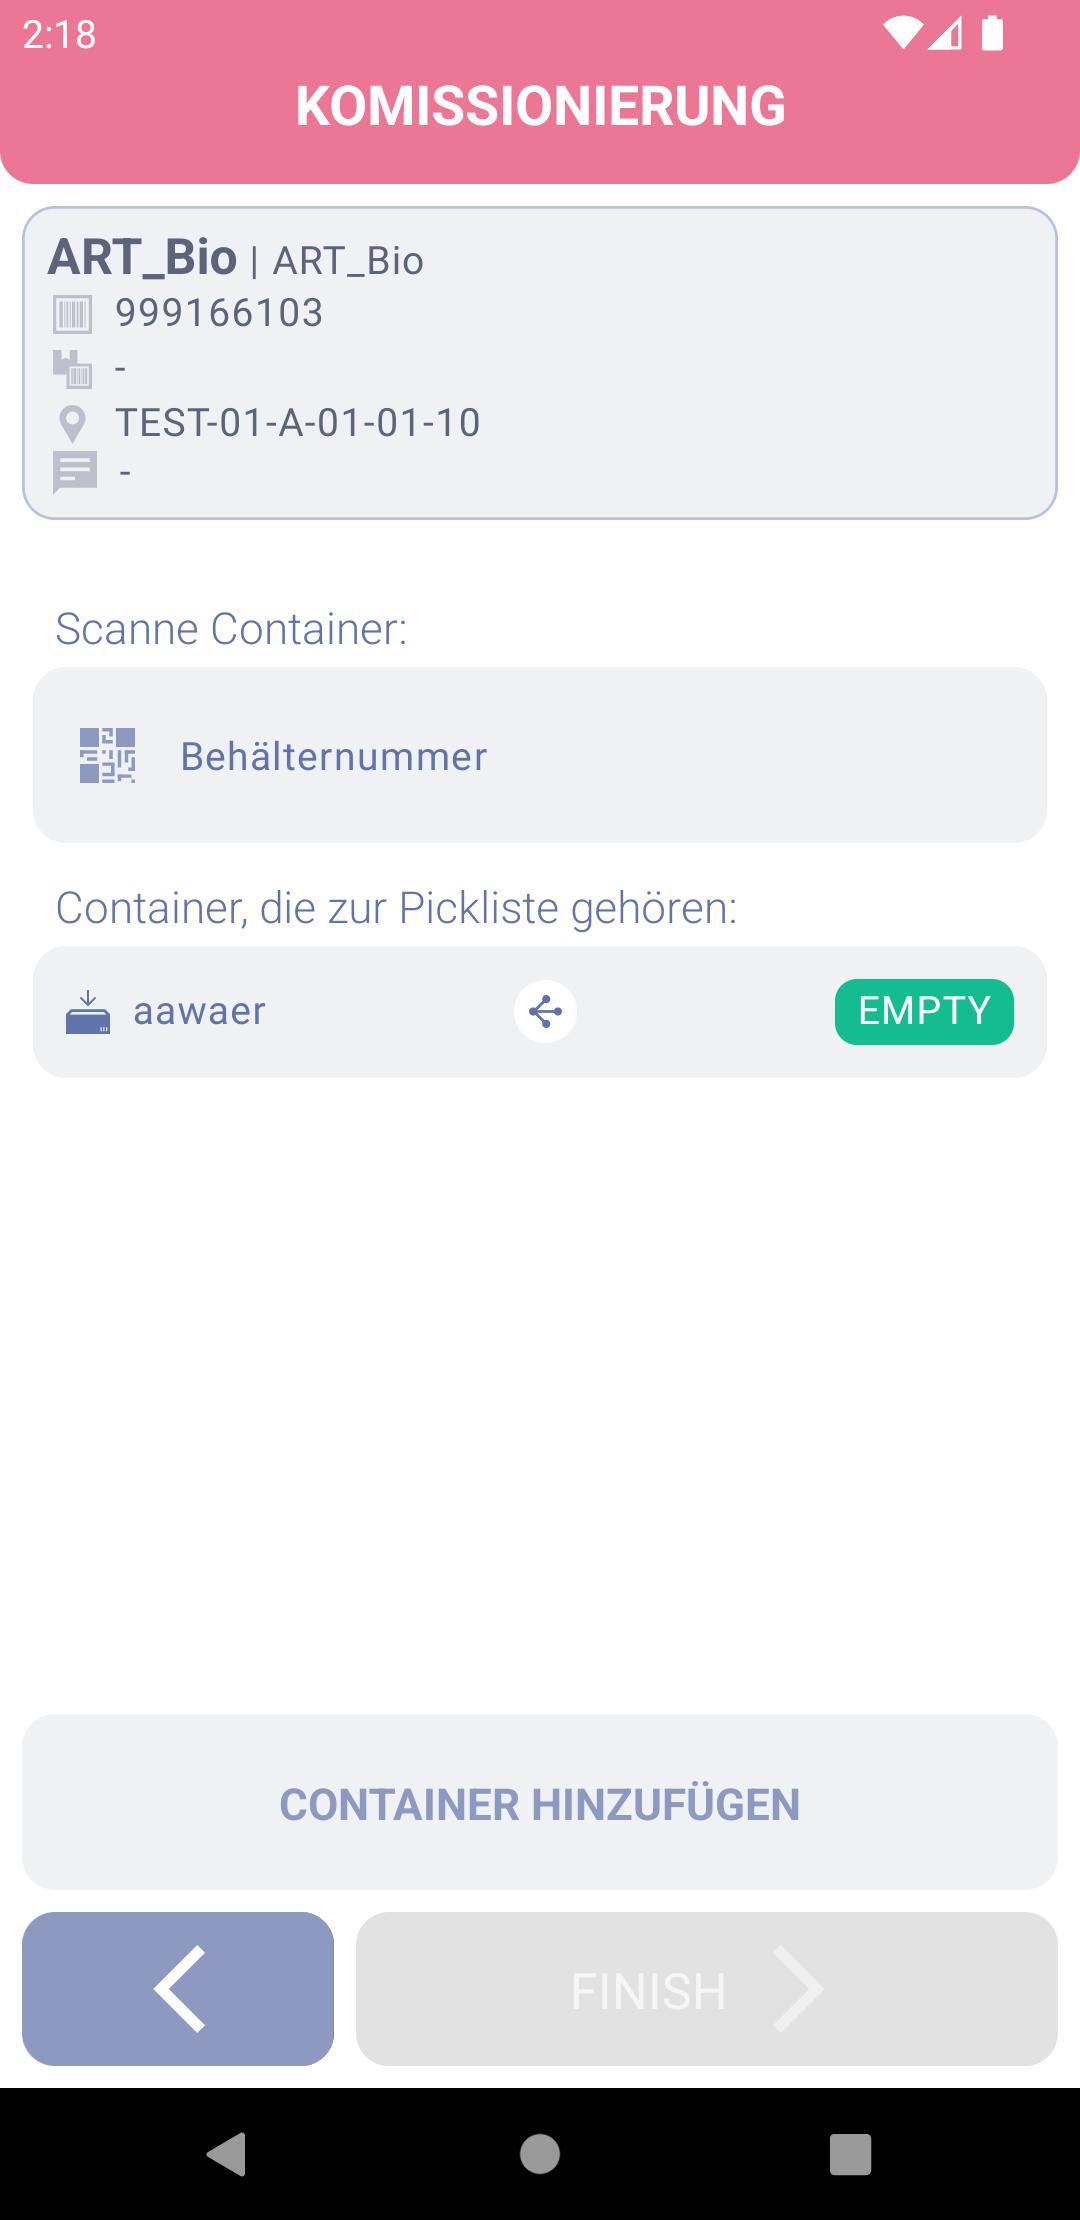Tap the comment note icon in article card
This screenshot has width=1080, height=2220.
tap(75, 472)
